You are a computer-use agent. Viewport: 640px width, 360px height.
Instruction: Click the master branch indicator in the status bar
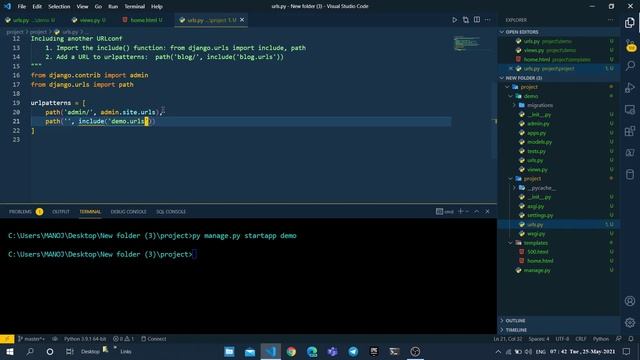31,339
